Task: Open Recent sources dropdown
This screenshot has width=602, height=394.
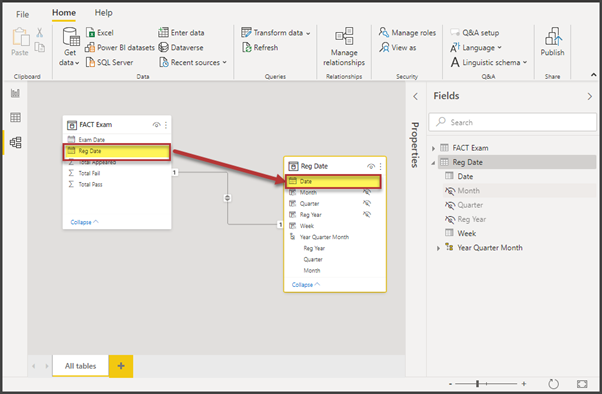Action: [x=193, y=62]
